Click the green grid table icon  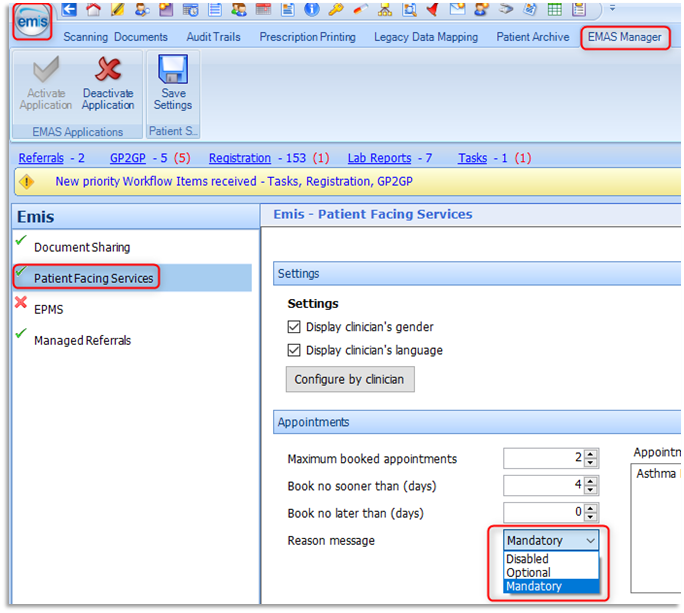click(x=554, y=9)
